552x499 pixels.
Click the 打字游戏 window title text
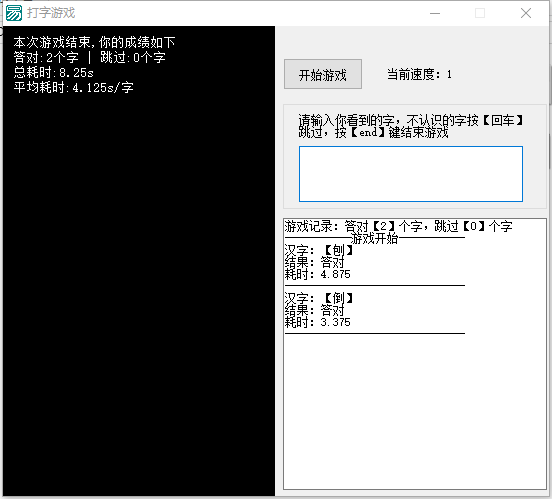51,13
